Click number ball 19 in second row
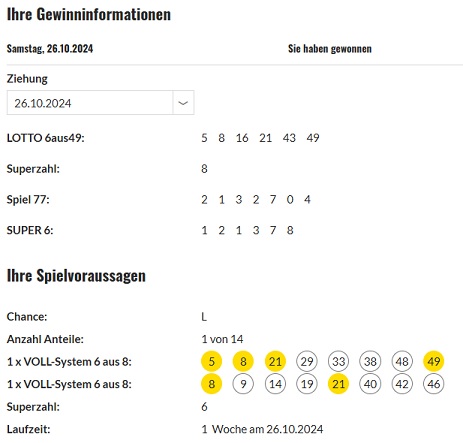Viewport: 463px width, 443px height. tap(307, 384)
